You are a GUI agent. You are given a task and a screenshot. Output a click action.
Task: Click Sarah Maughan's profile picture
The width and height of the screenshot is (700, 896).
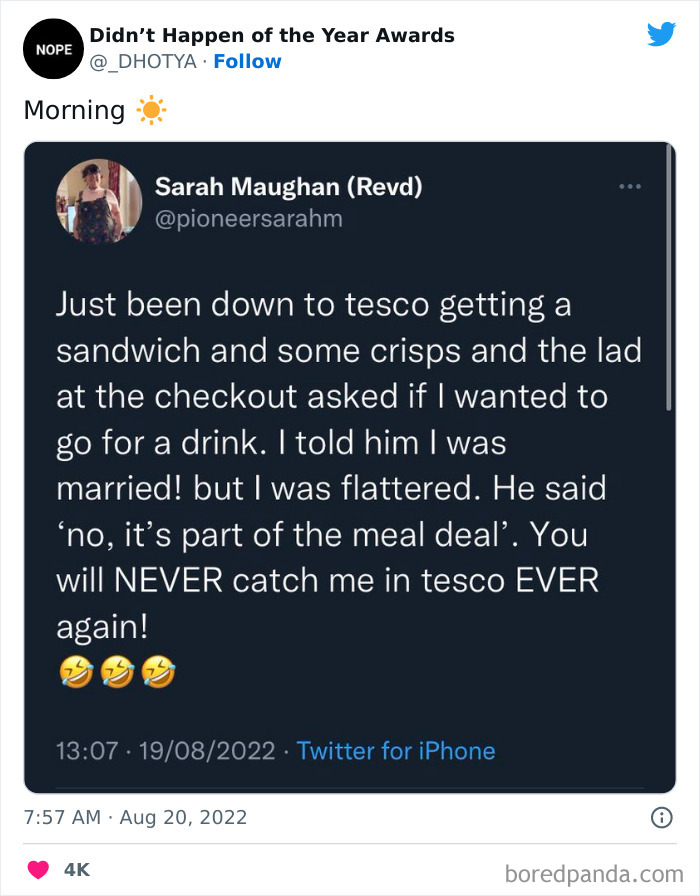coord(98,202)
